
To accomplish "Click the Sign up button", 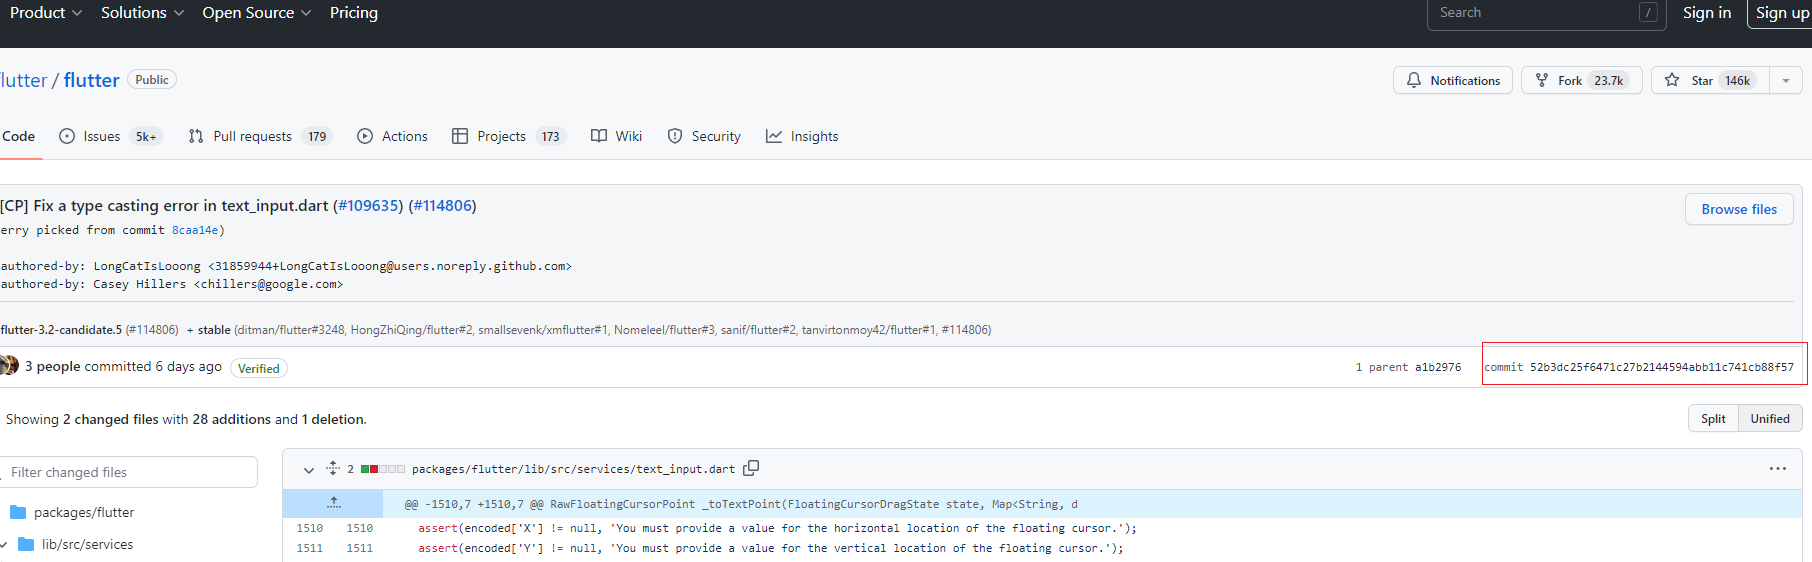I will (x=1781, y=13).
